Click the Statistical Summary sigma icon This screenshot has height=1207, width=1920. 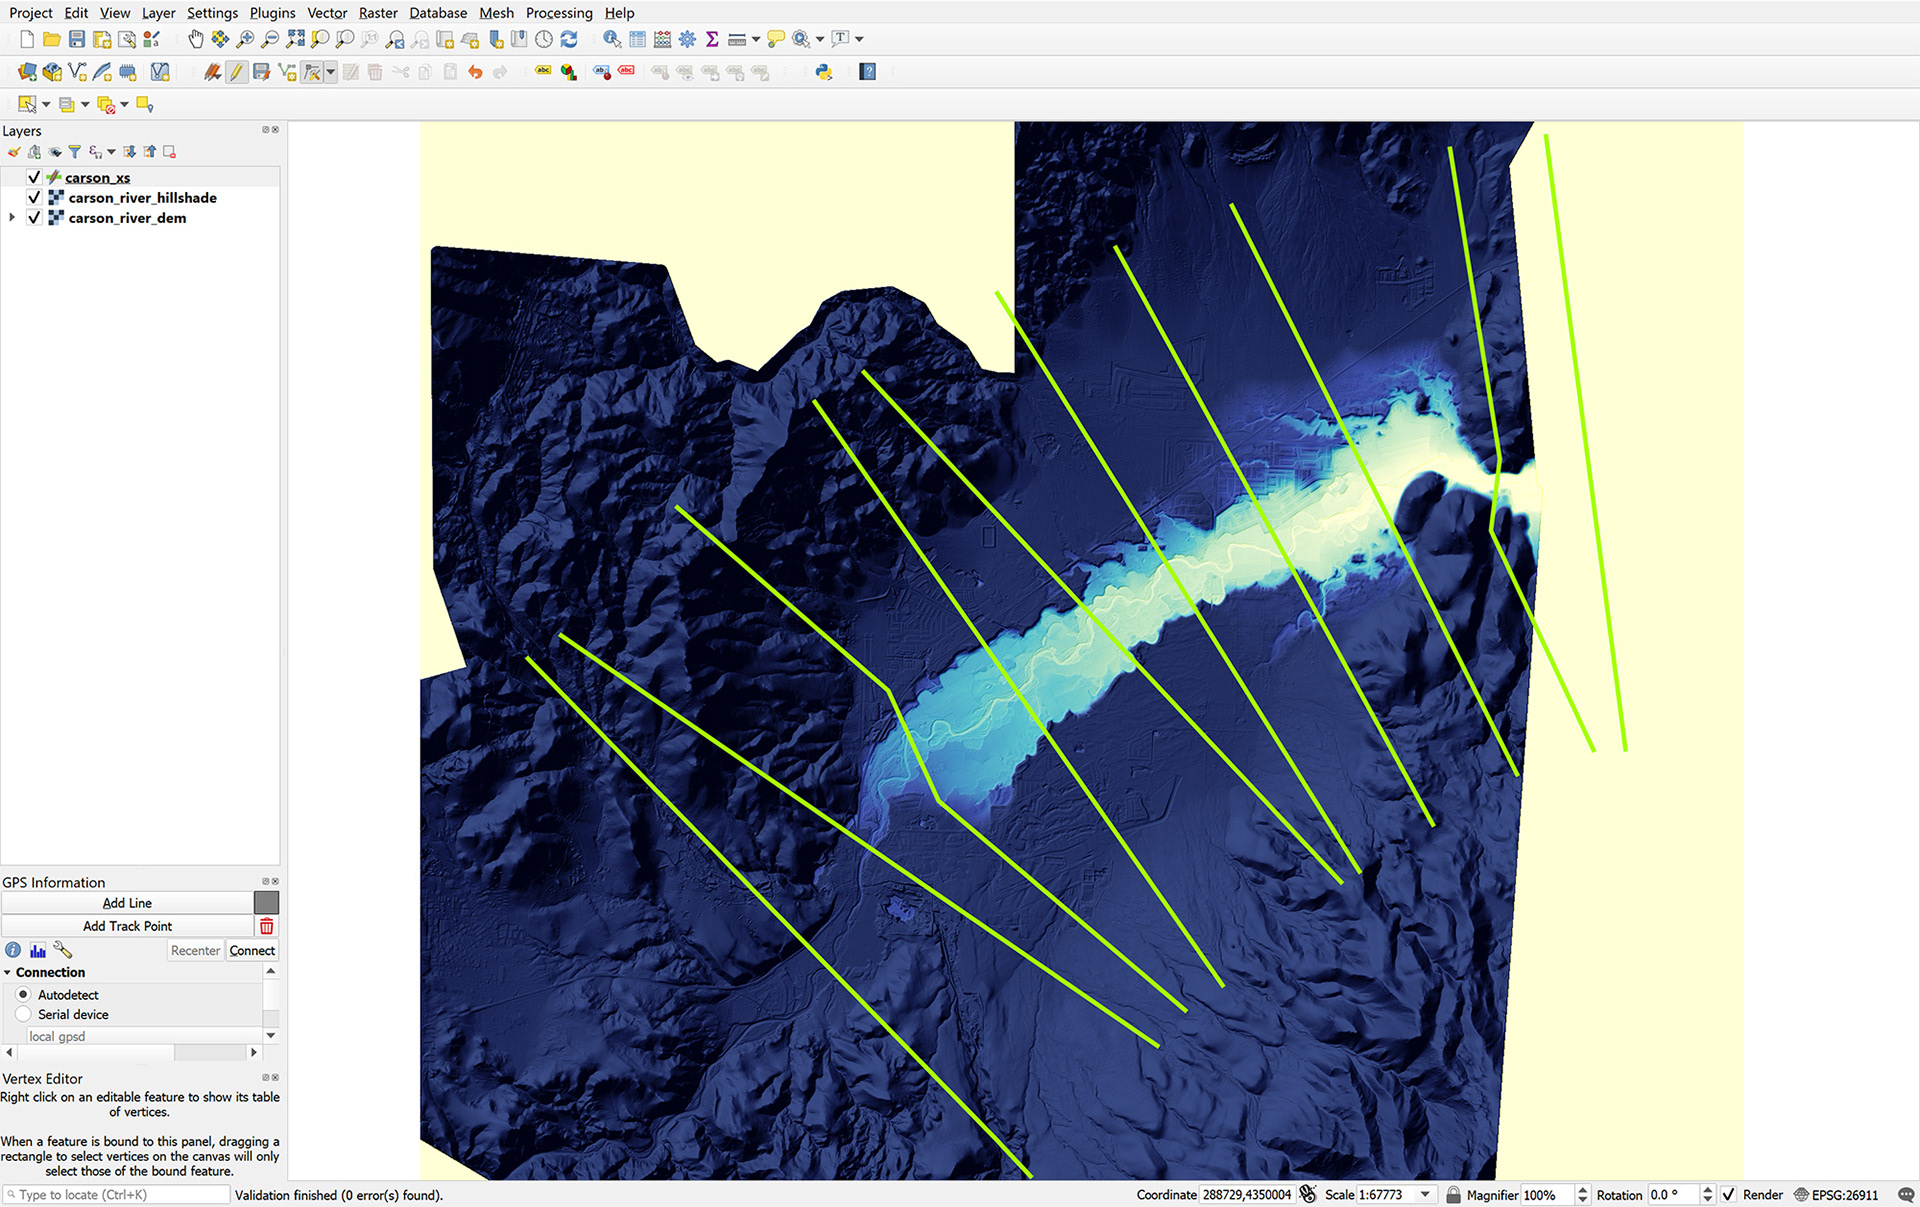tap(712, 39)
